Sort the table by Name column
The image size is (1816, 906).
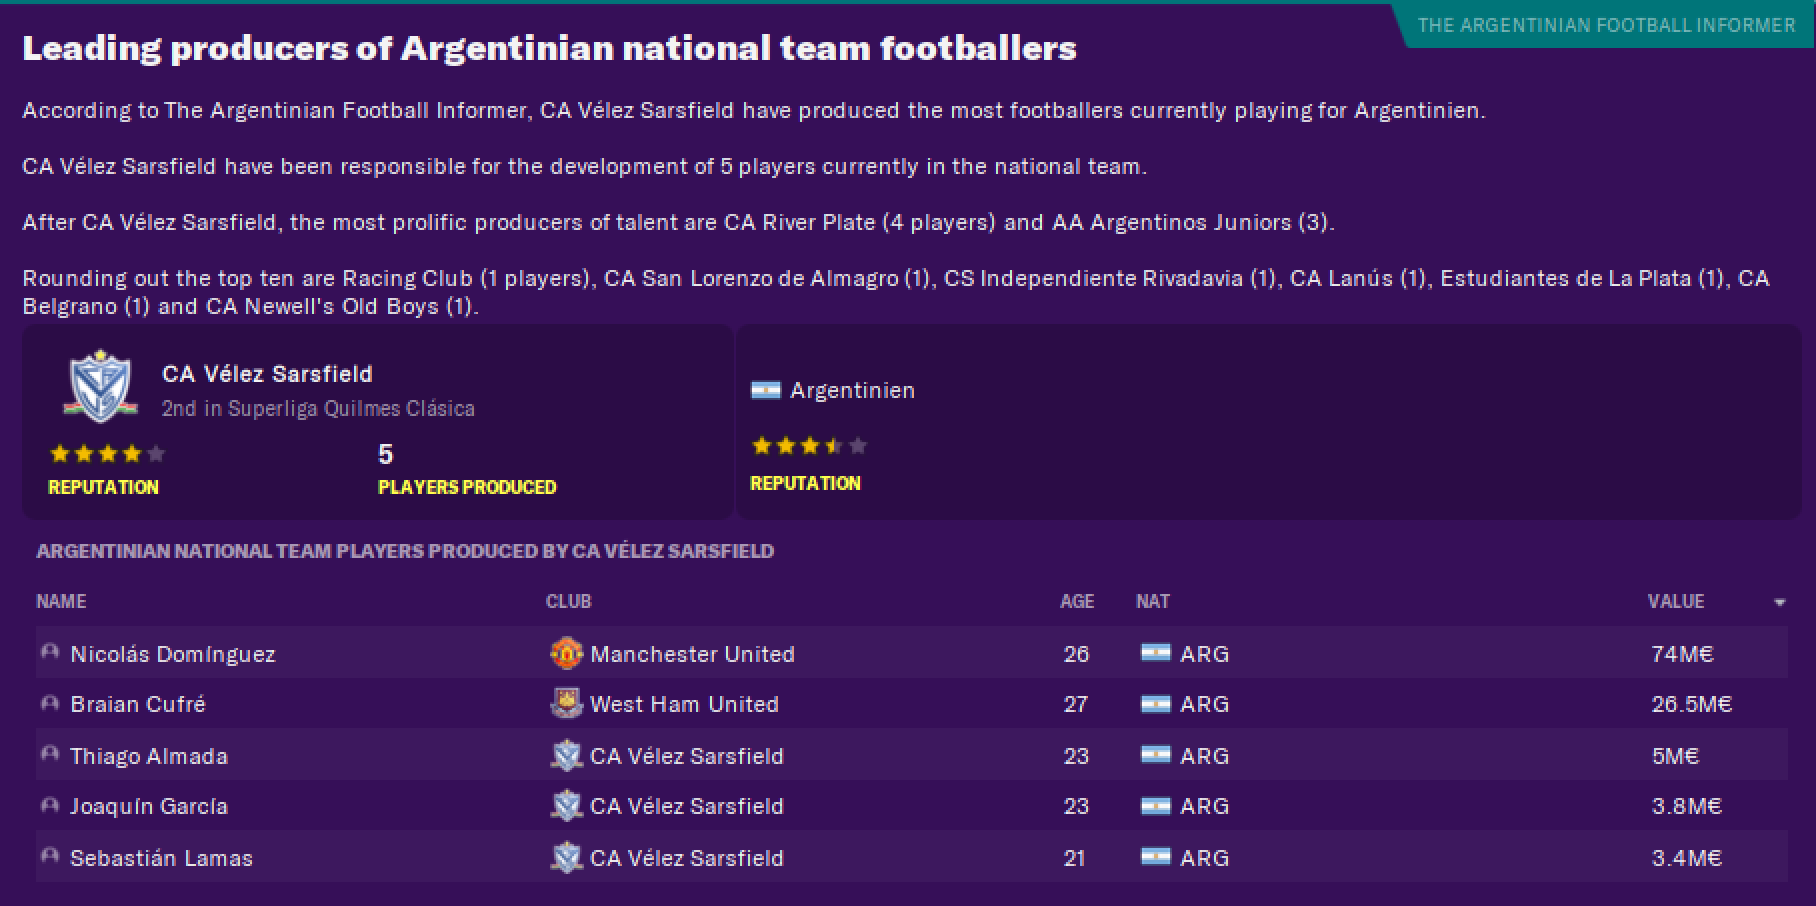(61, 601)
